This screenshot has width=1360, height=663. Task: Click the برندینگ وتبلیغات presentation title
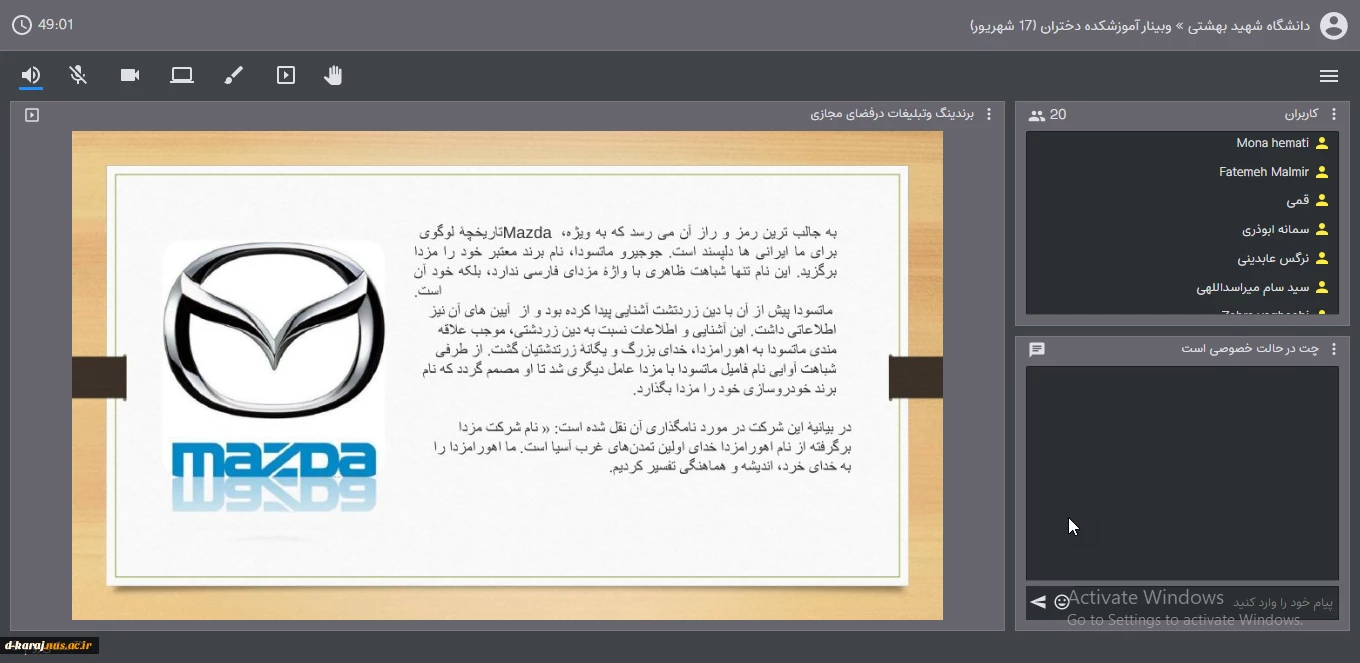tap(892, 114)
